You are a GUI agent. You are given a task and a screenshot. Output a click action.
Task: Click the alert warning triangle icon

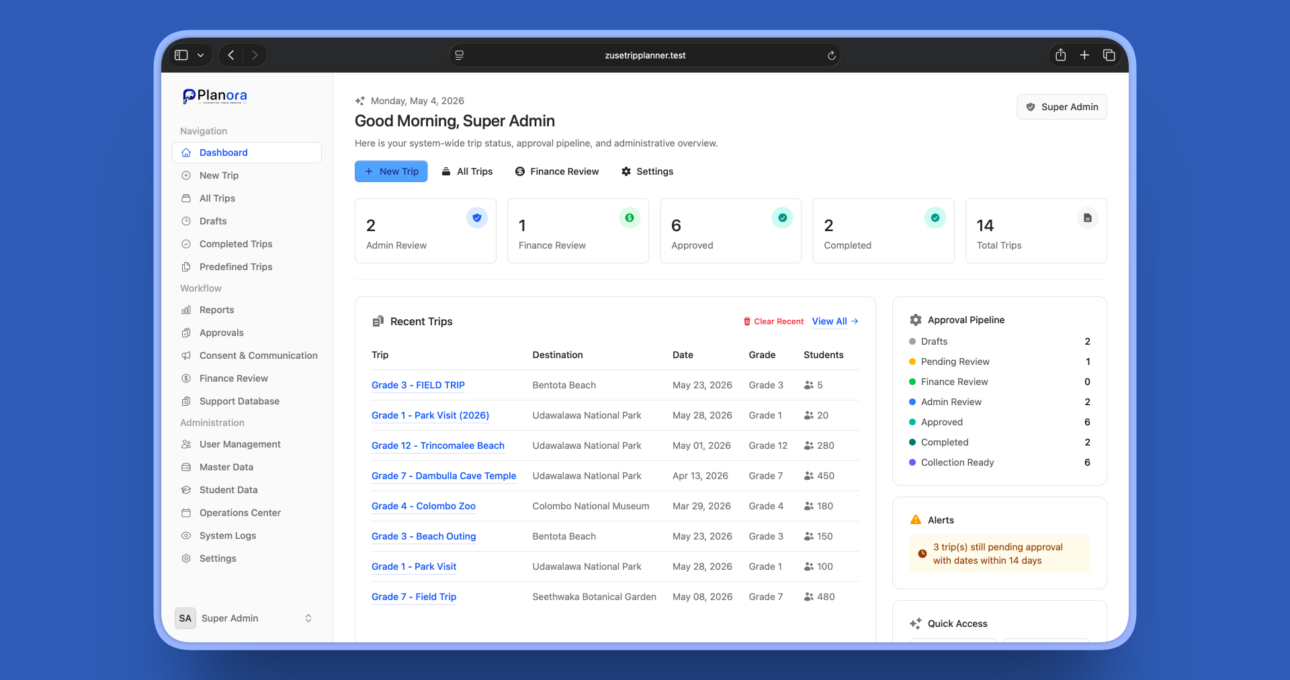(x=916, y=520)
